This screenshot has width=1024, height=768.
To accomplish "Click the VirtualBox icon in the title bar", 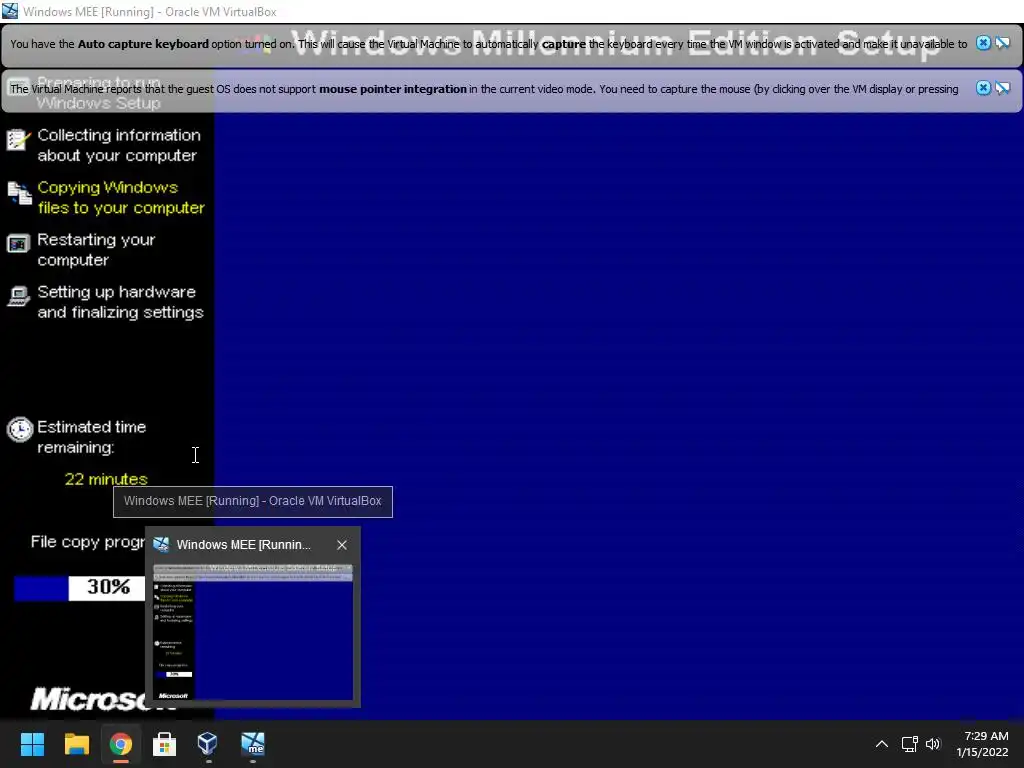I will [10, 11].
